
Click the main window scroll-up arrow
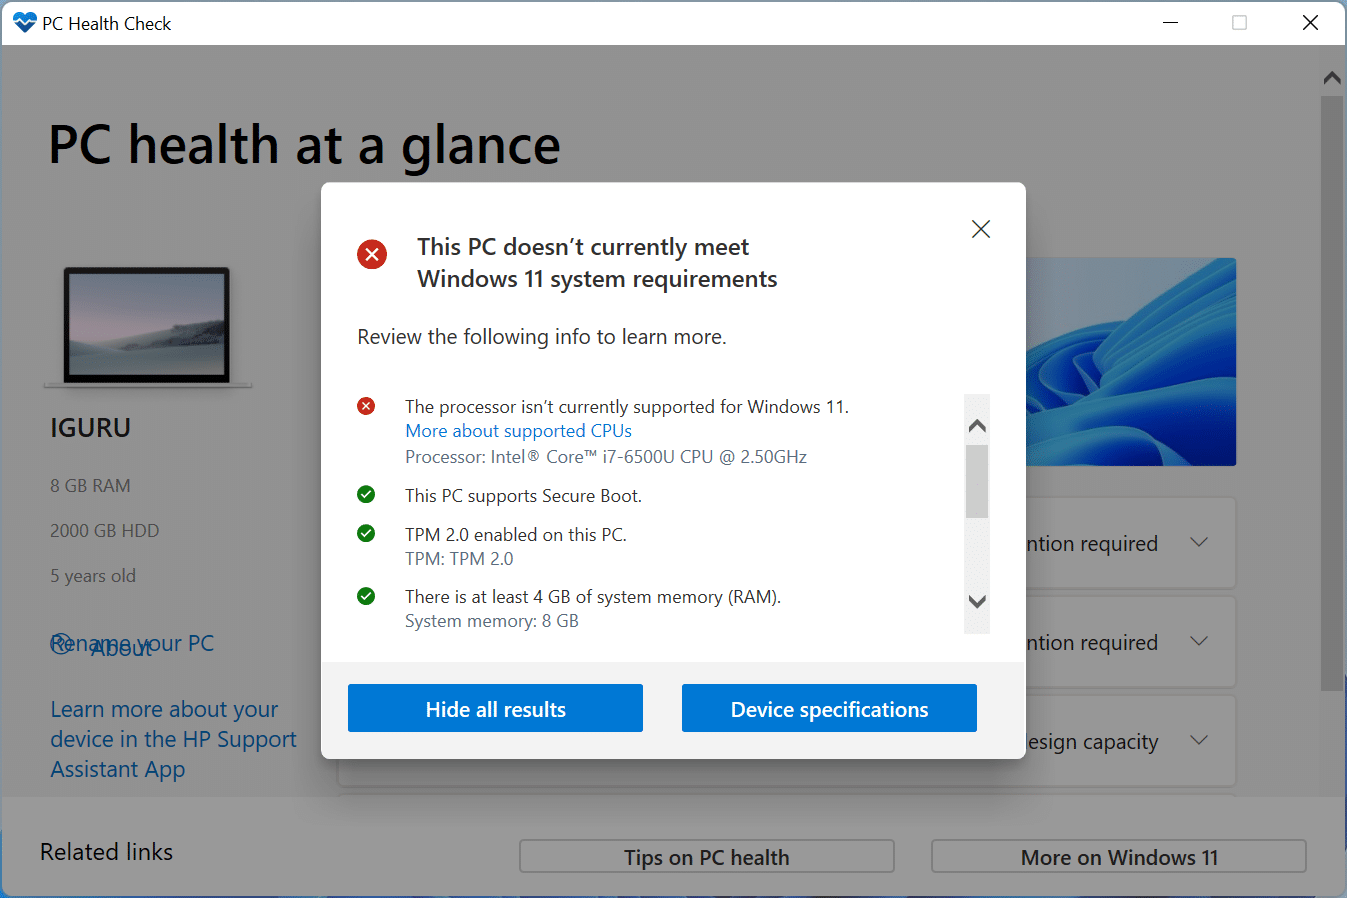tap(1332, 77)
